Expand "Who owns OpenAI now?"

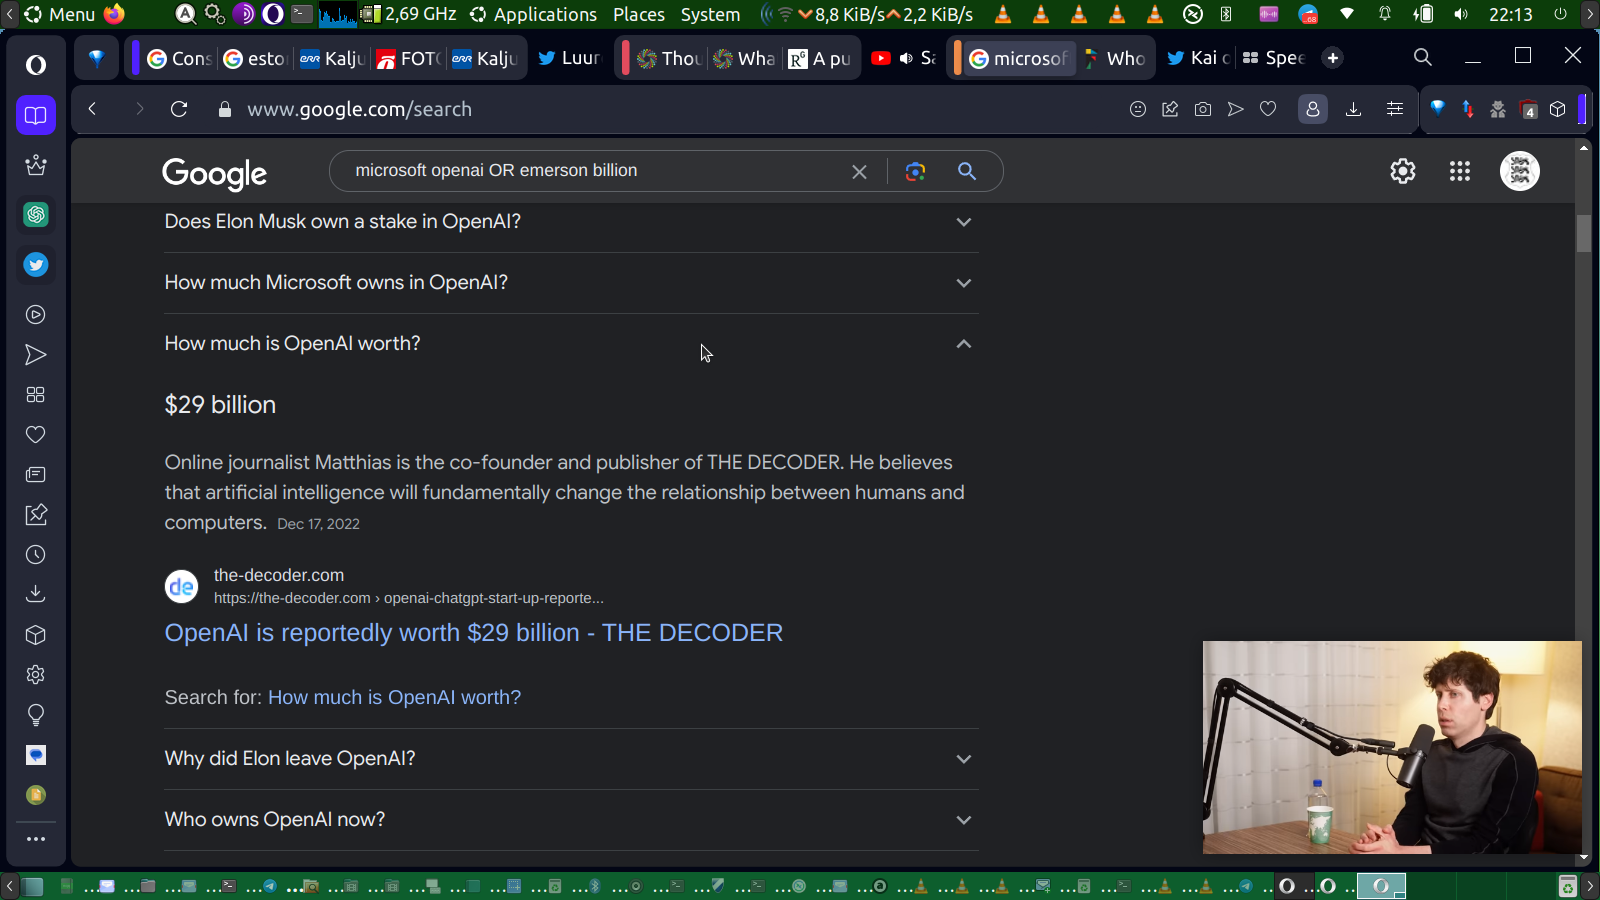[x=571, y=820]
